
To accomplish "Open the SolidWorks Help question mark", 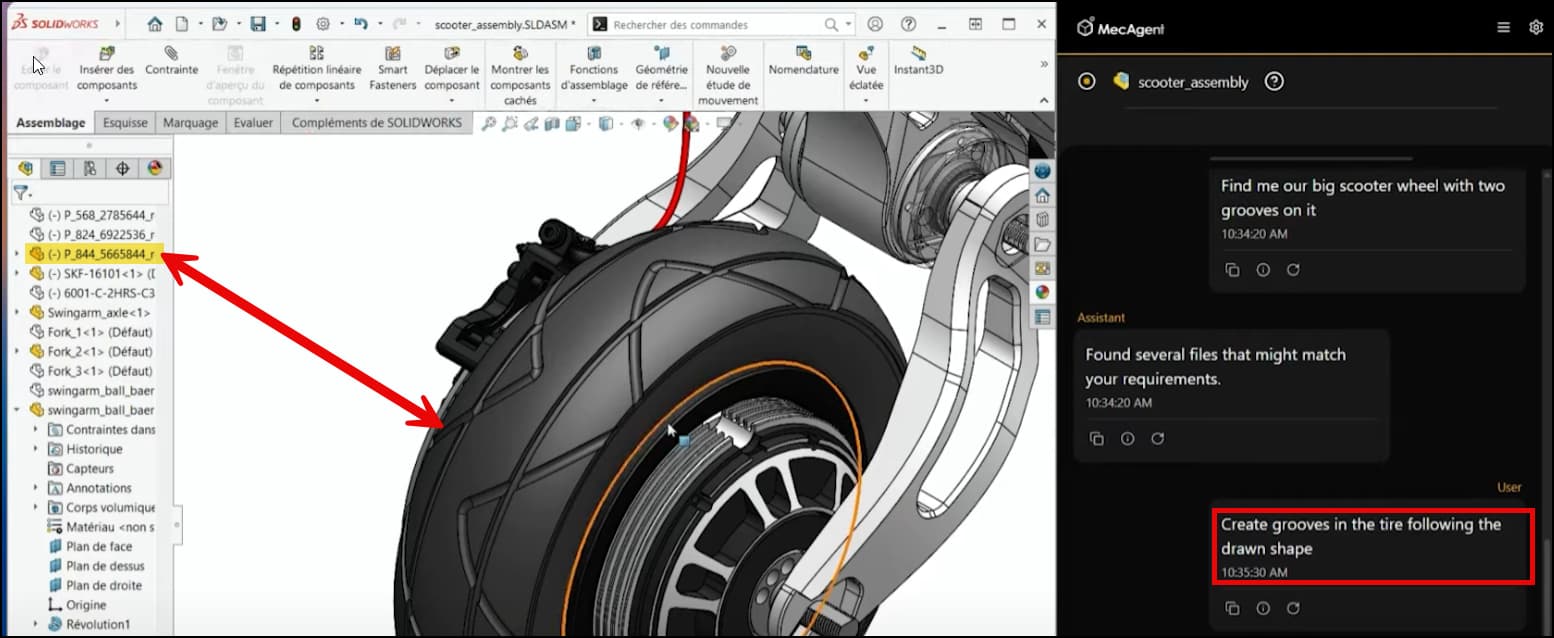I will (x=908, y=24).
